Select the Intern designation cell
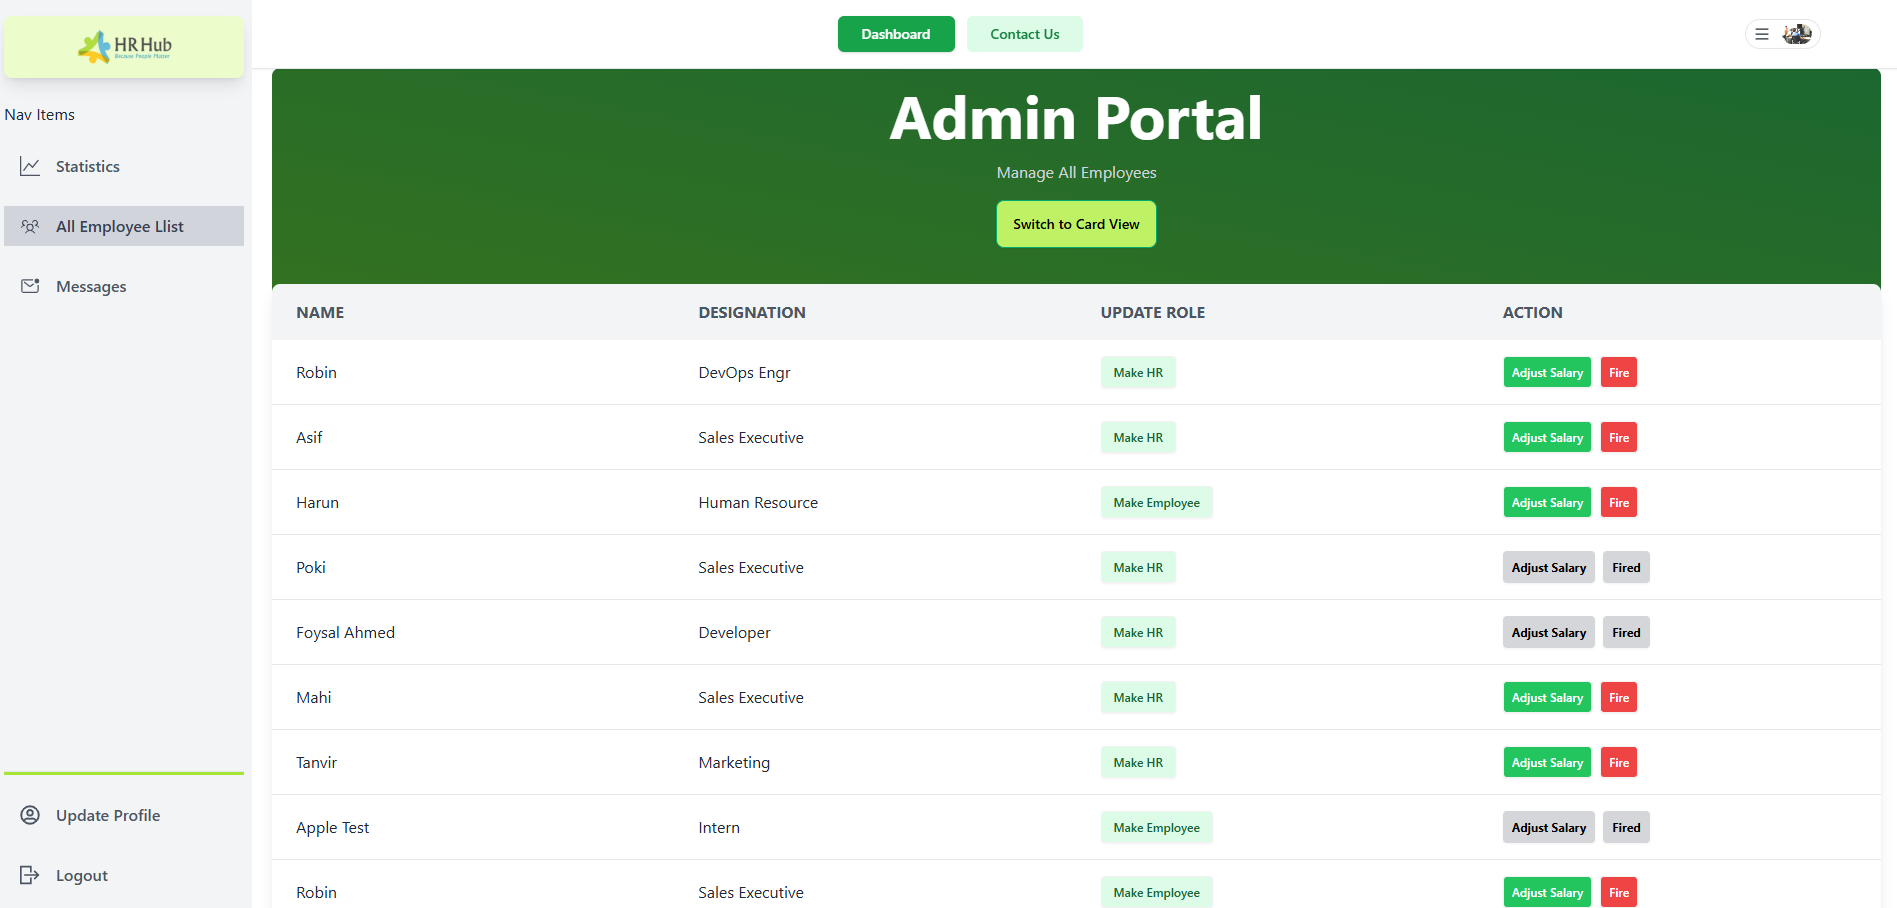1897x908 pixels. [719, 827]
